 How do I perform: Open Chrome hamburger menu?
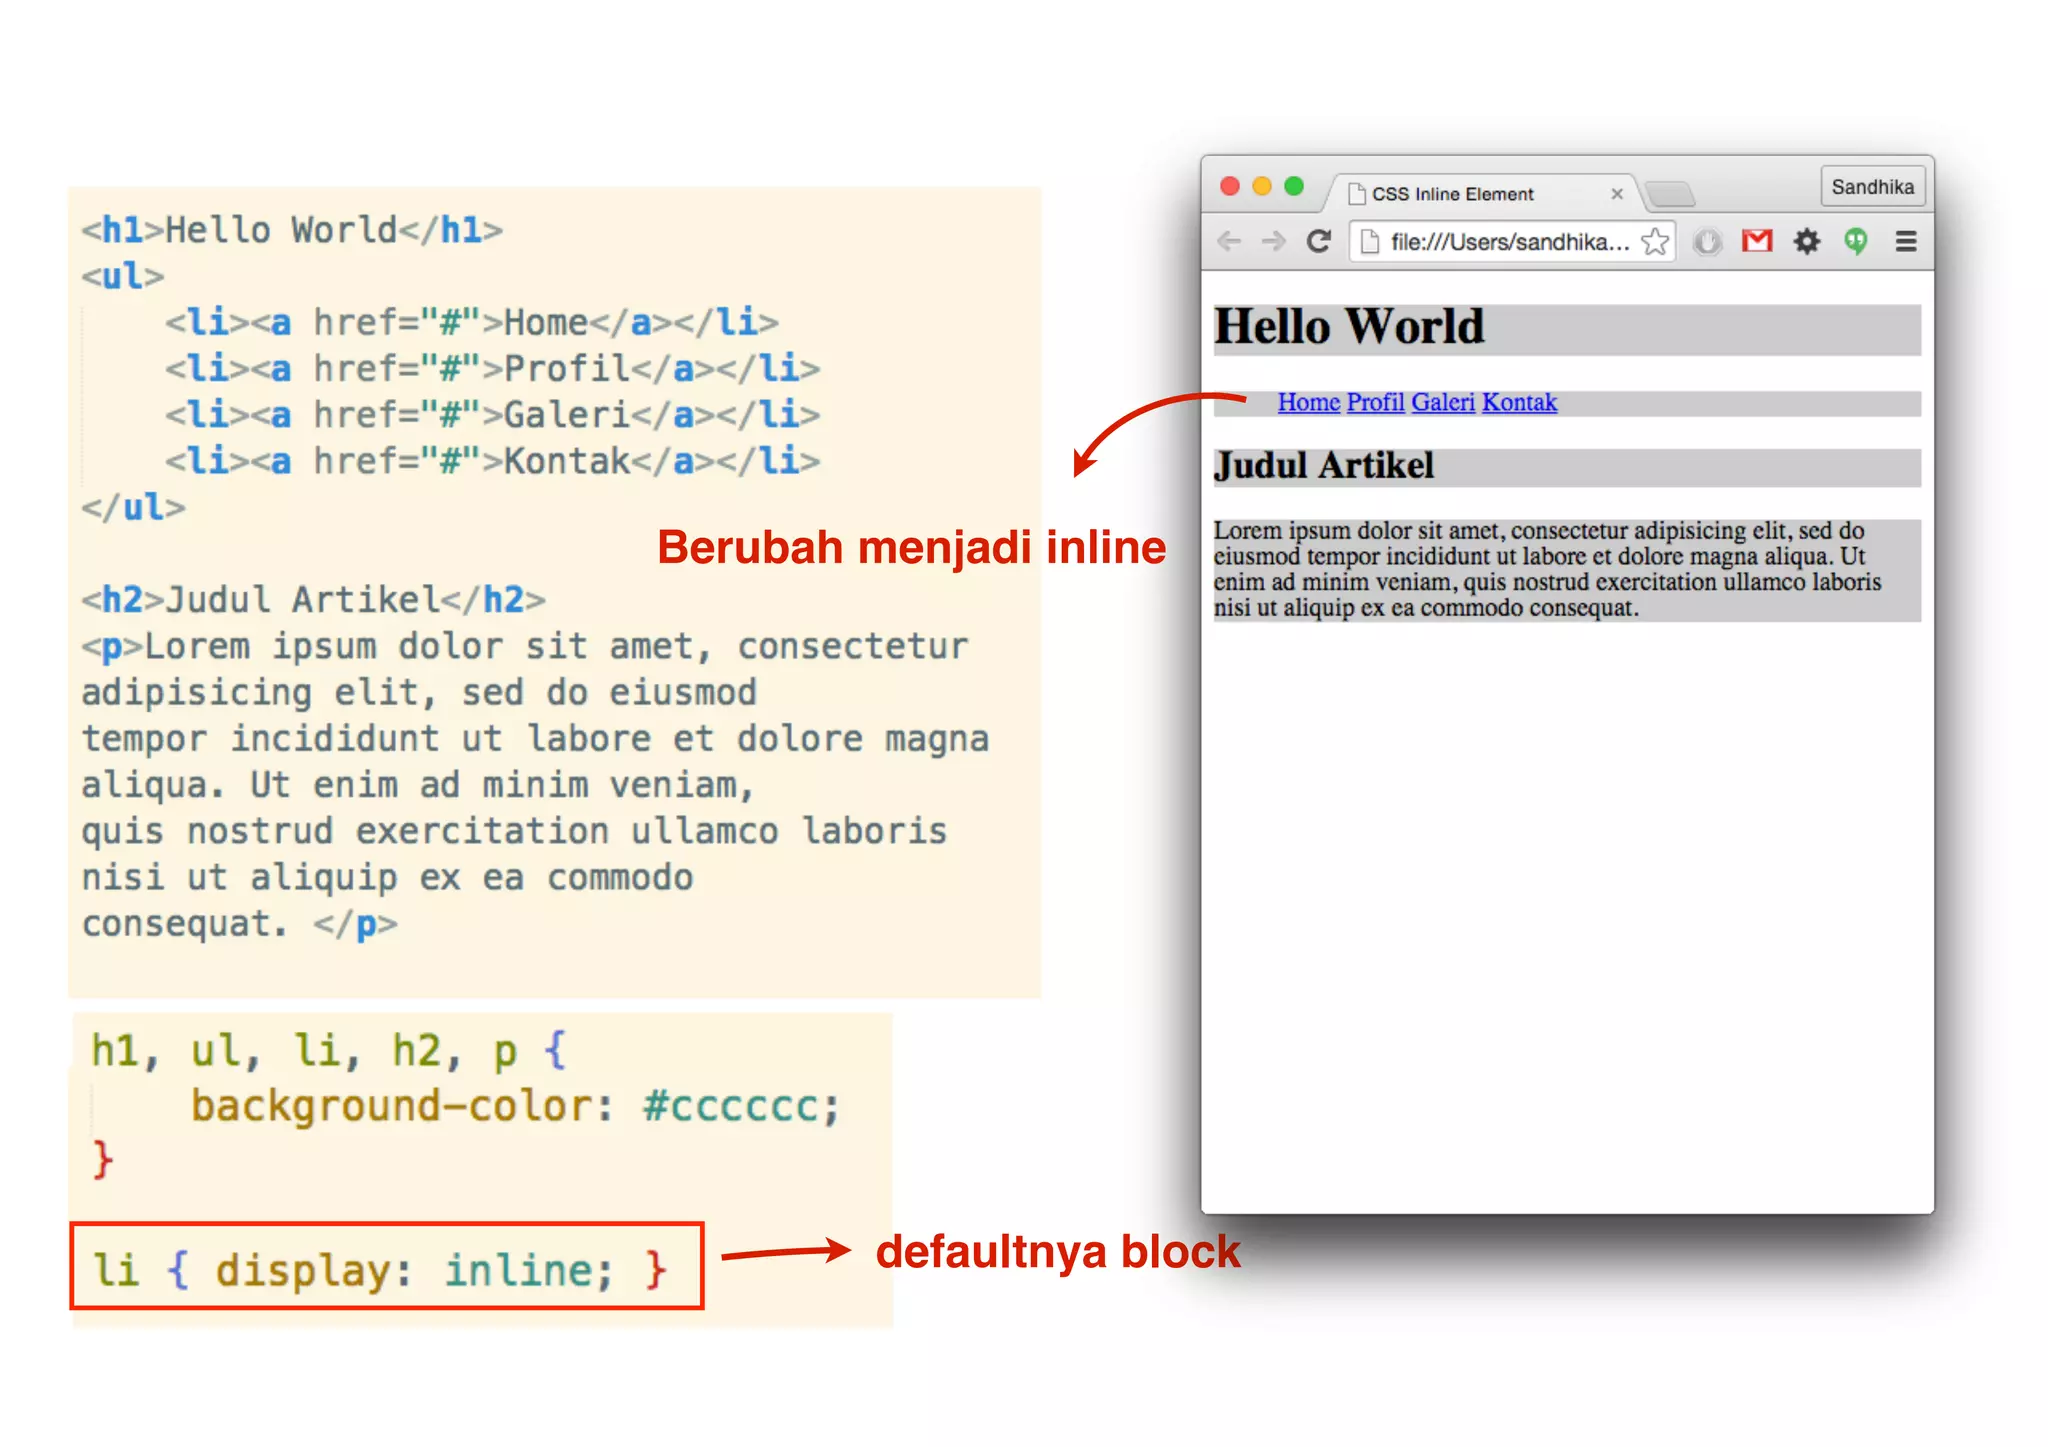[x=1906, y=241]
